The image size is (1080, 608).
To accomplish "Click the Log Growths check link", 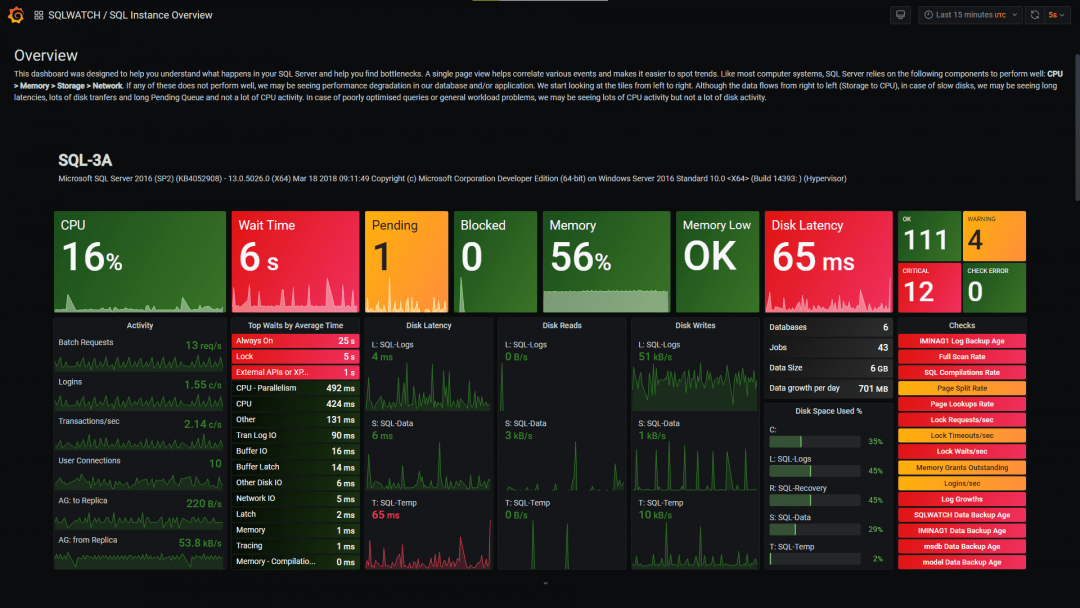I will 962,498.
